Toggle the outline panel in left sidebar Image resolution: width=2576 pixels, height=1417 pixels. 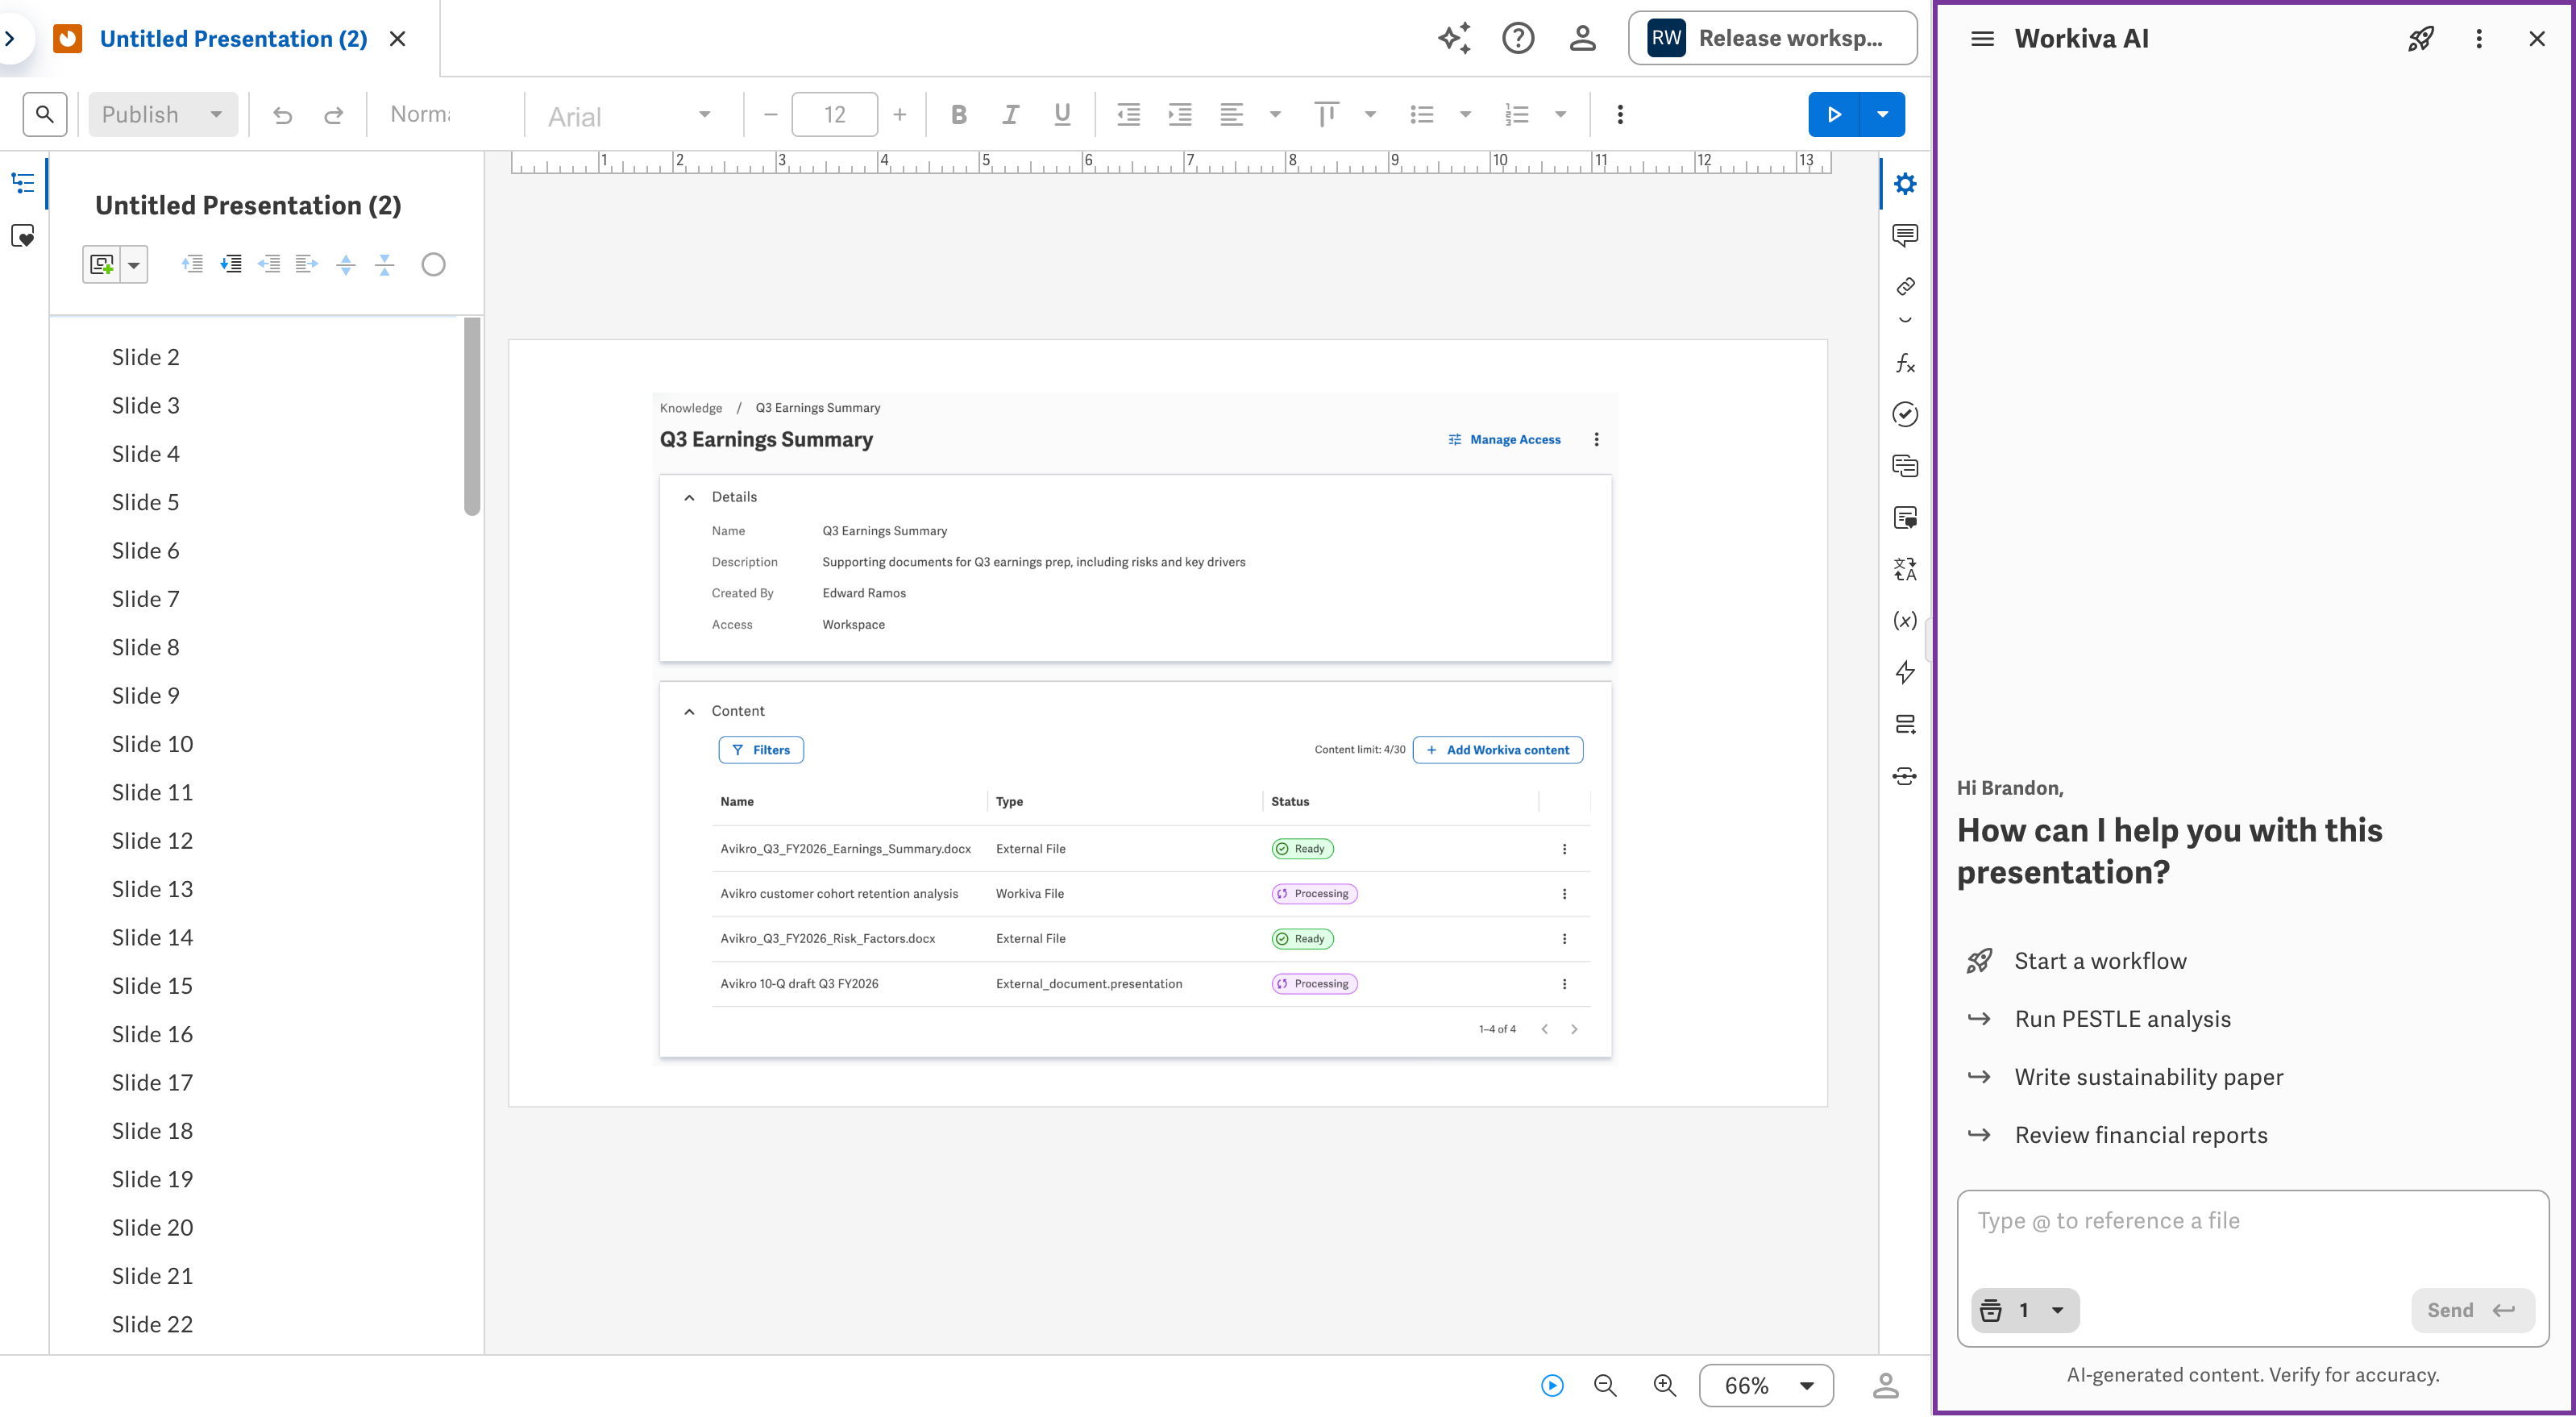tap(22, 183)
